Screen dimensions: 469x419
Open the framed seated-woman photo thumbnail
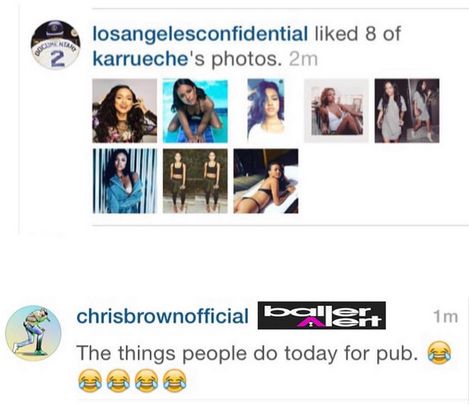point(337,111)
